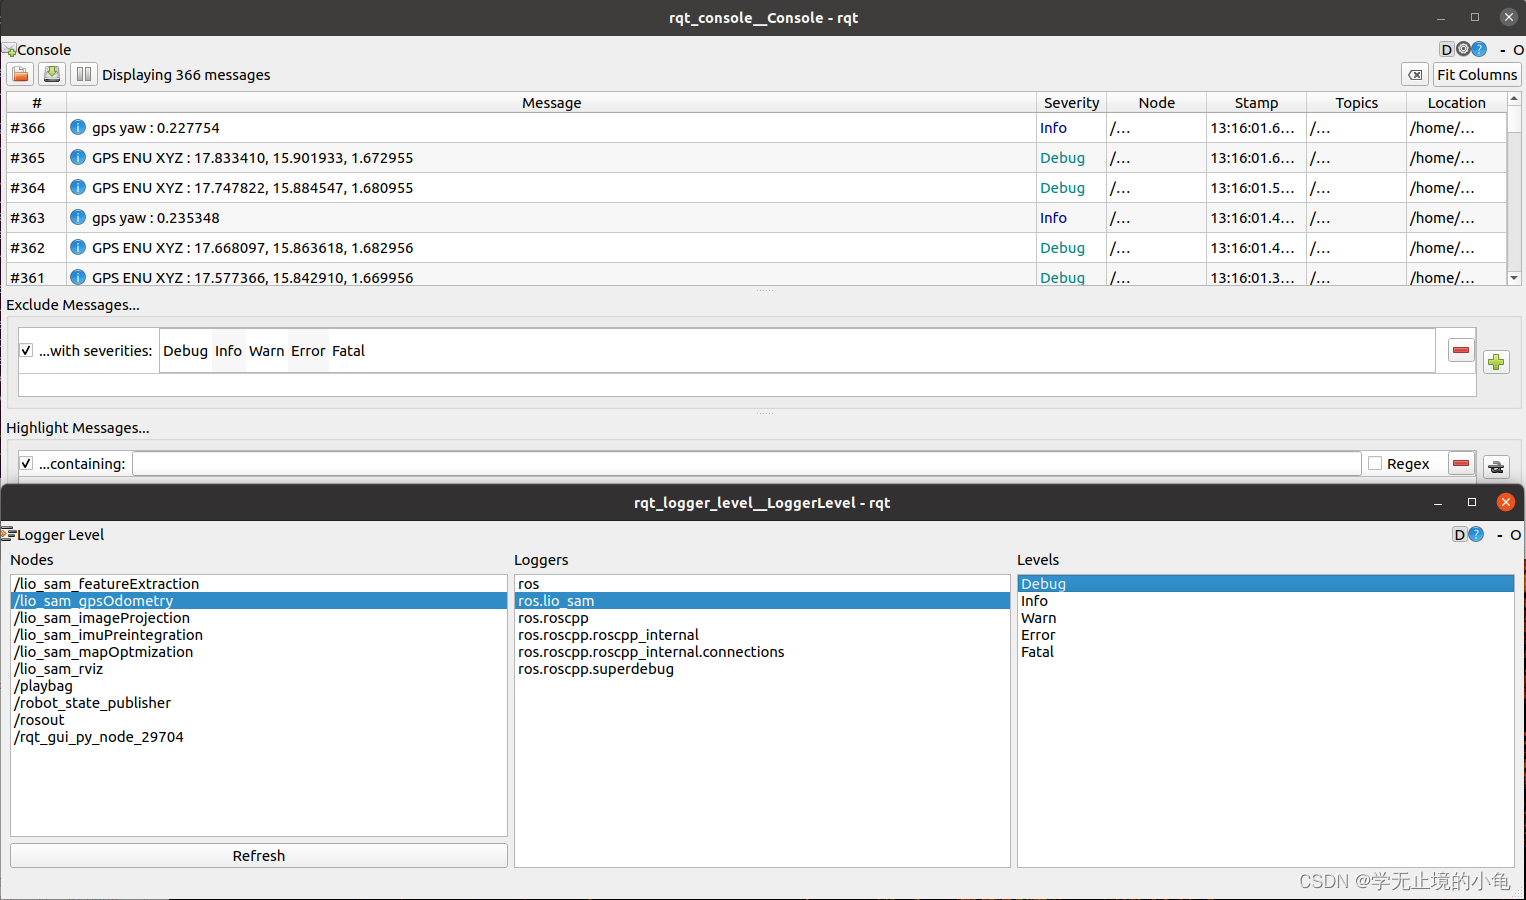The image size is (1526, 900).
Task: Remove the severities exclude filter (red minus)
Action: pyautogui.click(x=1461, y=350)
